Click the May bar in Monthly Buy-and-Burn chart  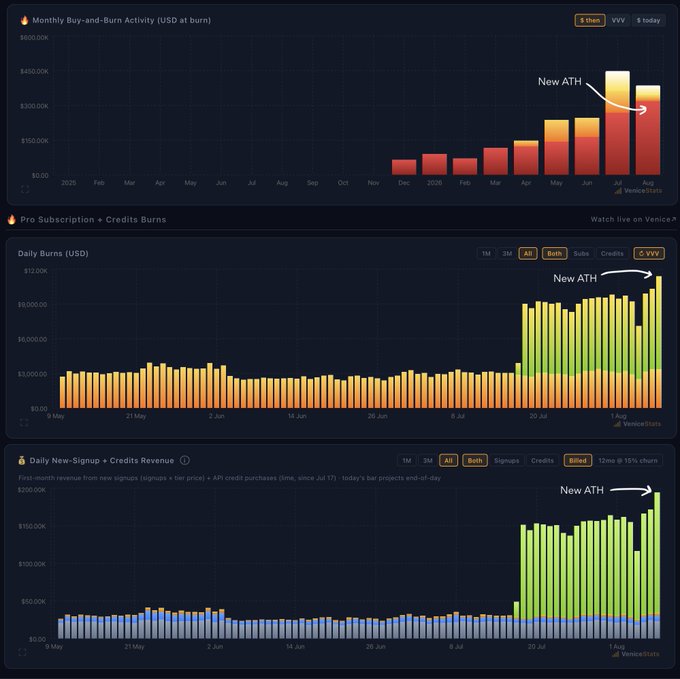click(556, 147)
